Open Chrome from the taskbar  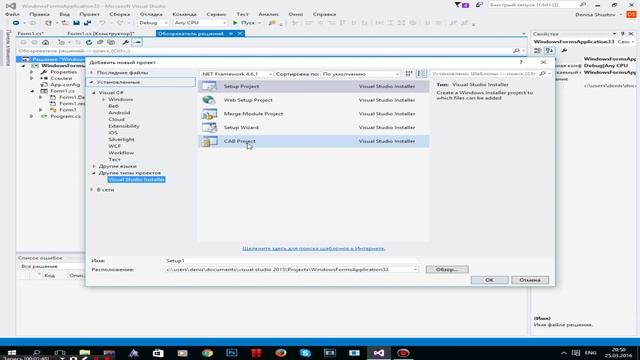coord(207,353)
